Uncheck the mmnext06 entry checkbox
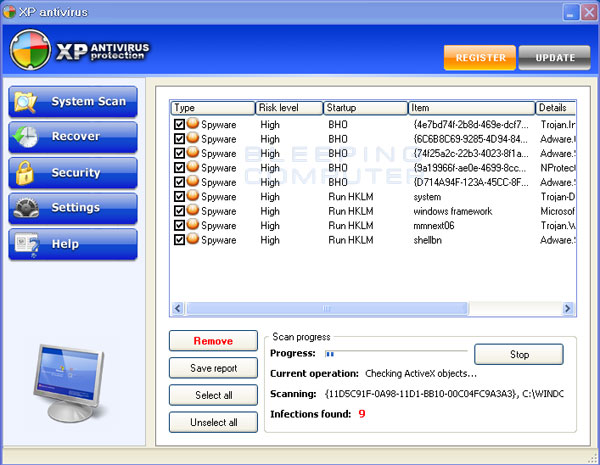 click(179, 225)
